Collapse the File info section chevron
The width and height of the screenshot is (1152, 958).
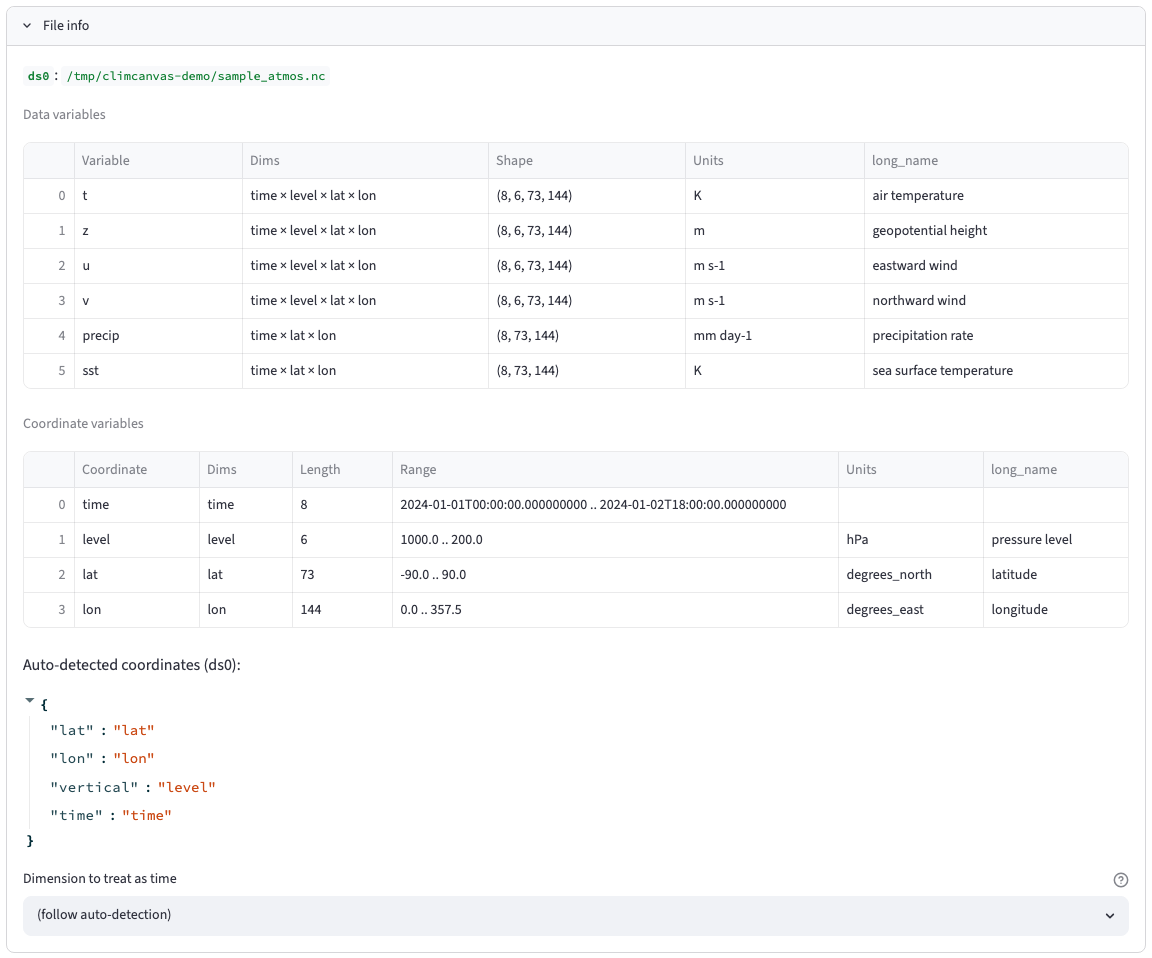pos(27,26)
